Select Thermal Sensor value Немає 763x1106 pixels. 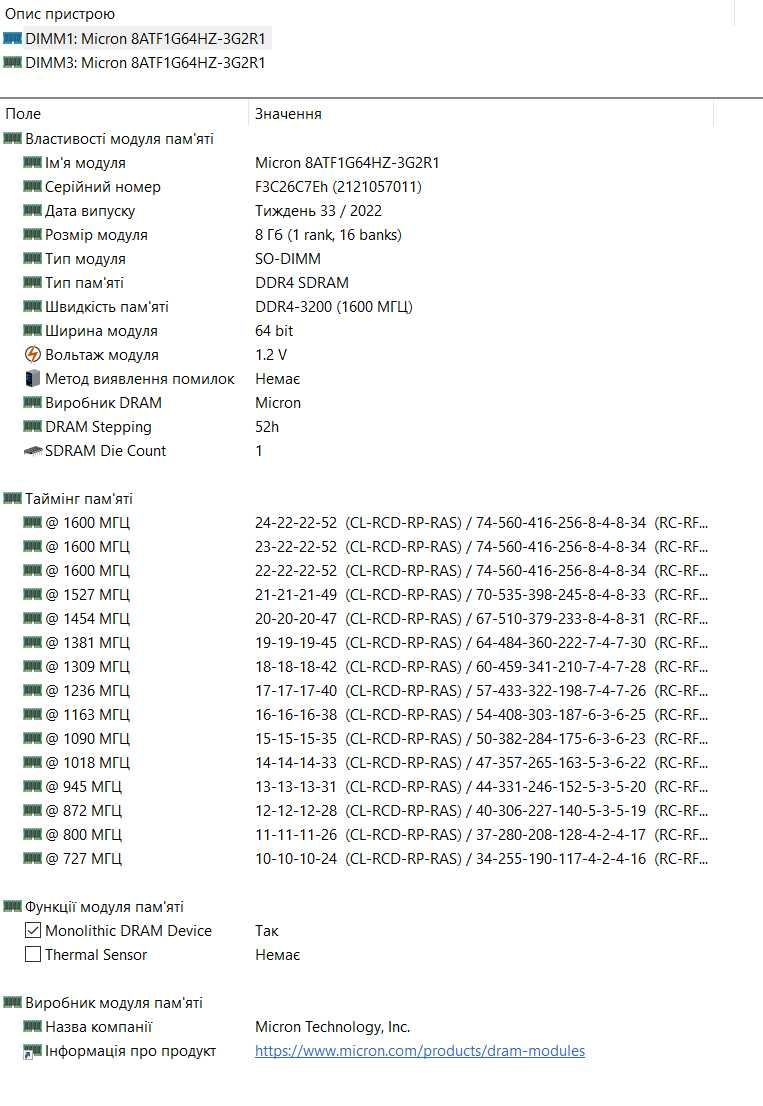tap(277, 954)
